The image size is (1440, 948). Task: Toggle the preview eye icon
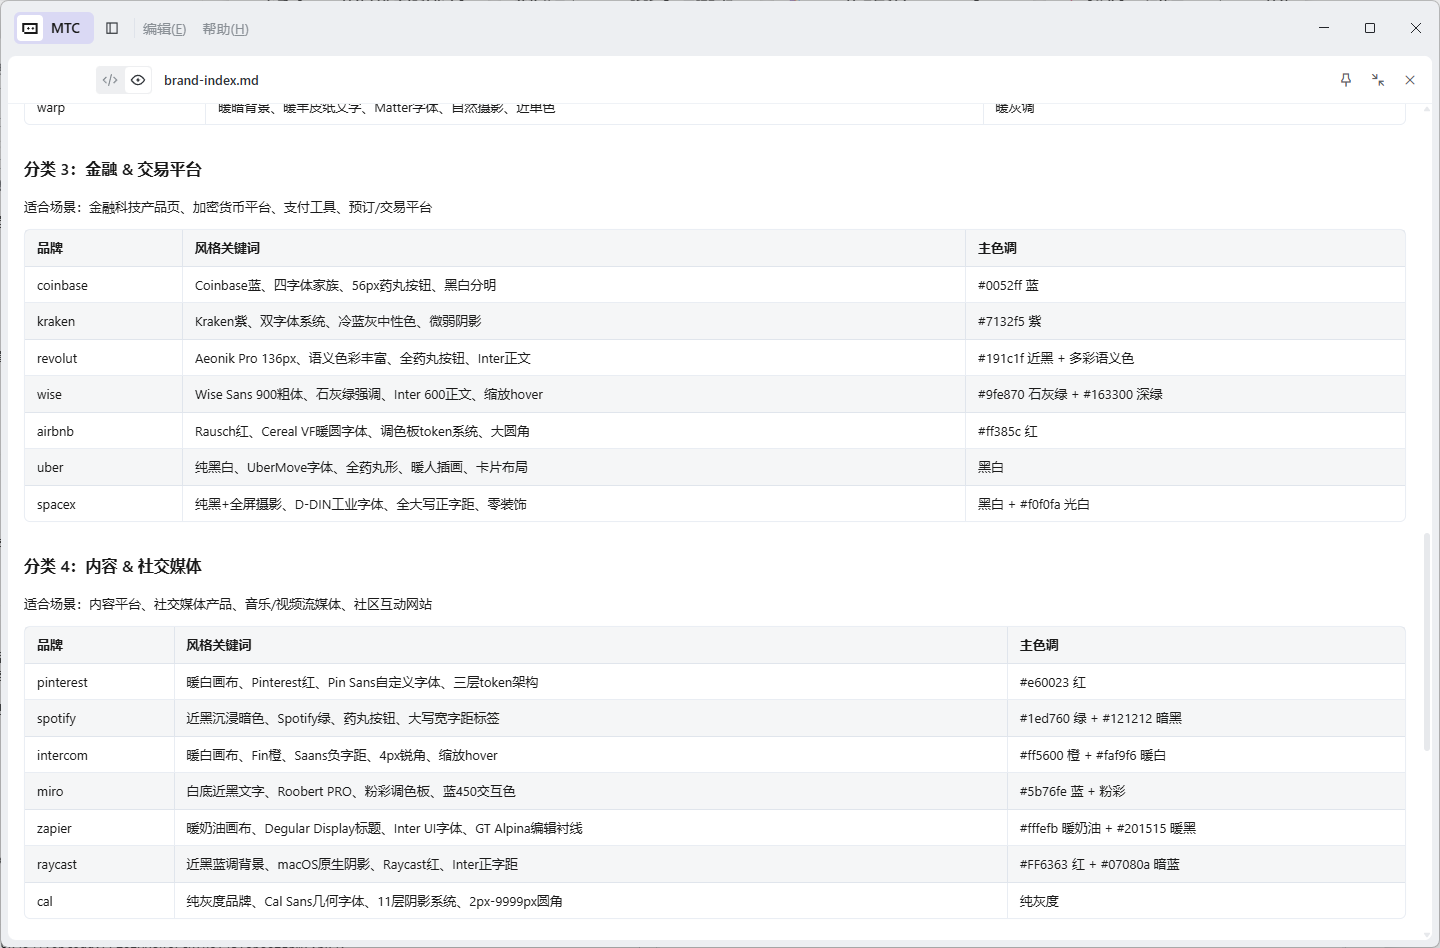tap(138, 80)
